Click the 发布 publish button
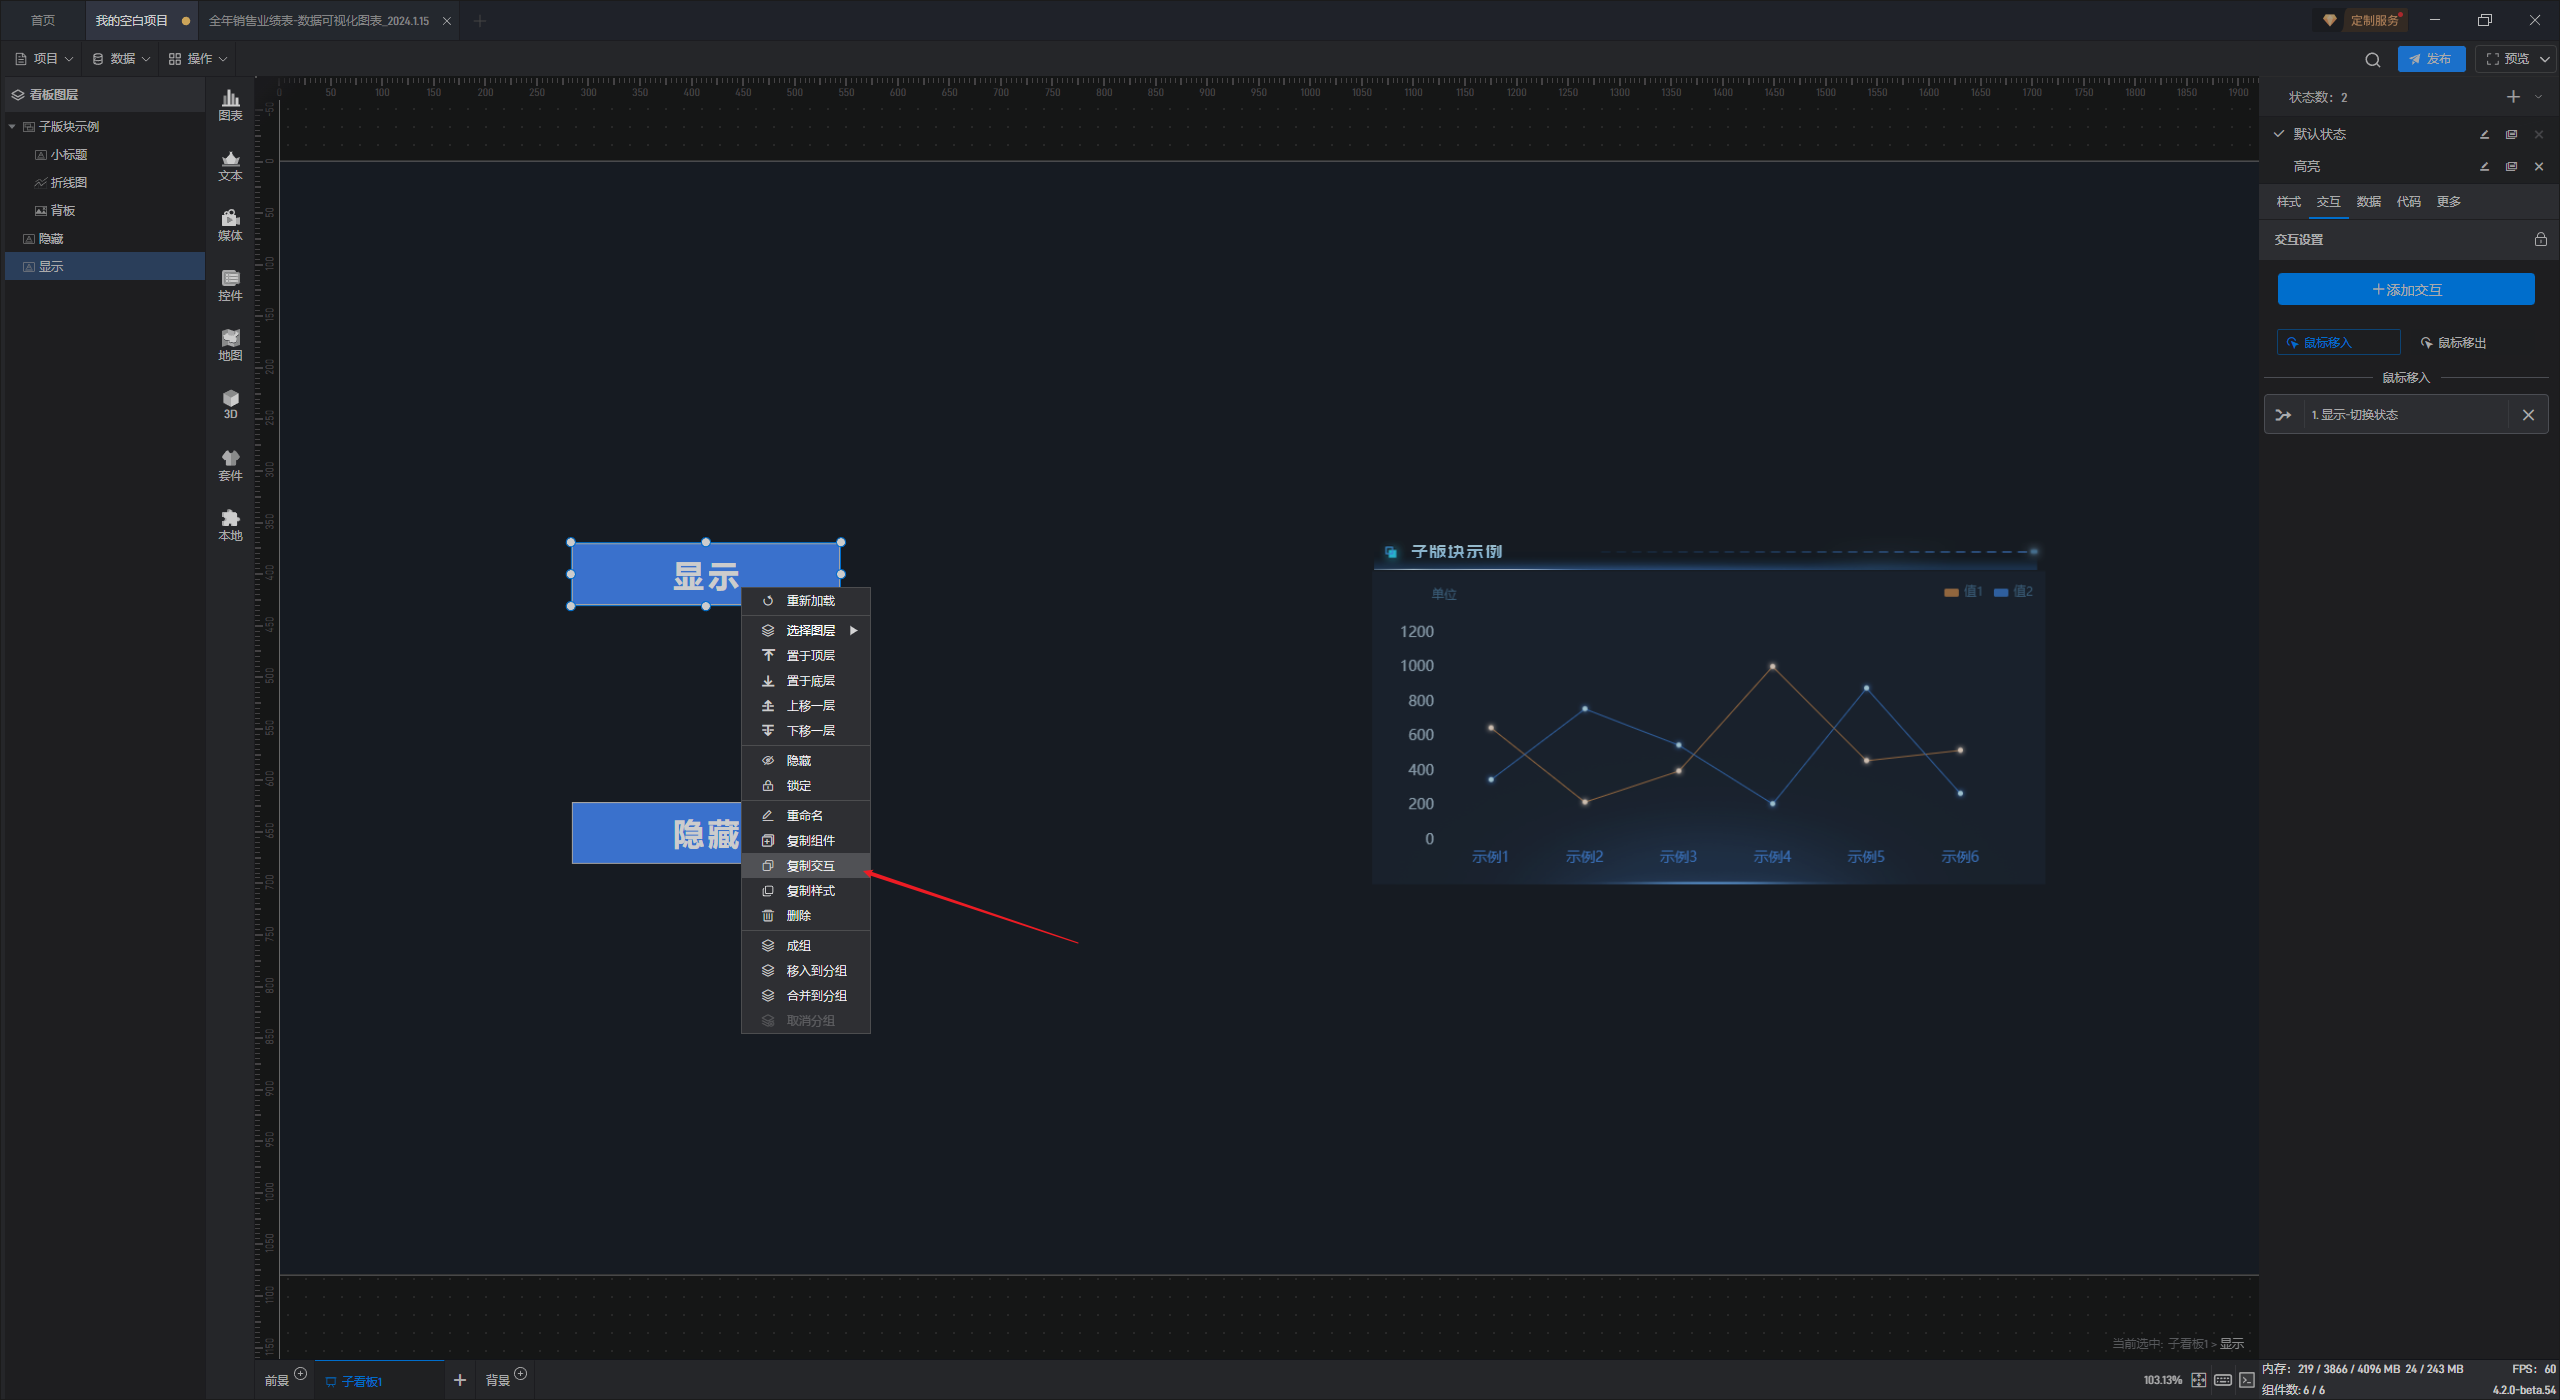2560x1400 pixels. (2430, 59)
